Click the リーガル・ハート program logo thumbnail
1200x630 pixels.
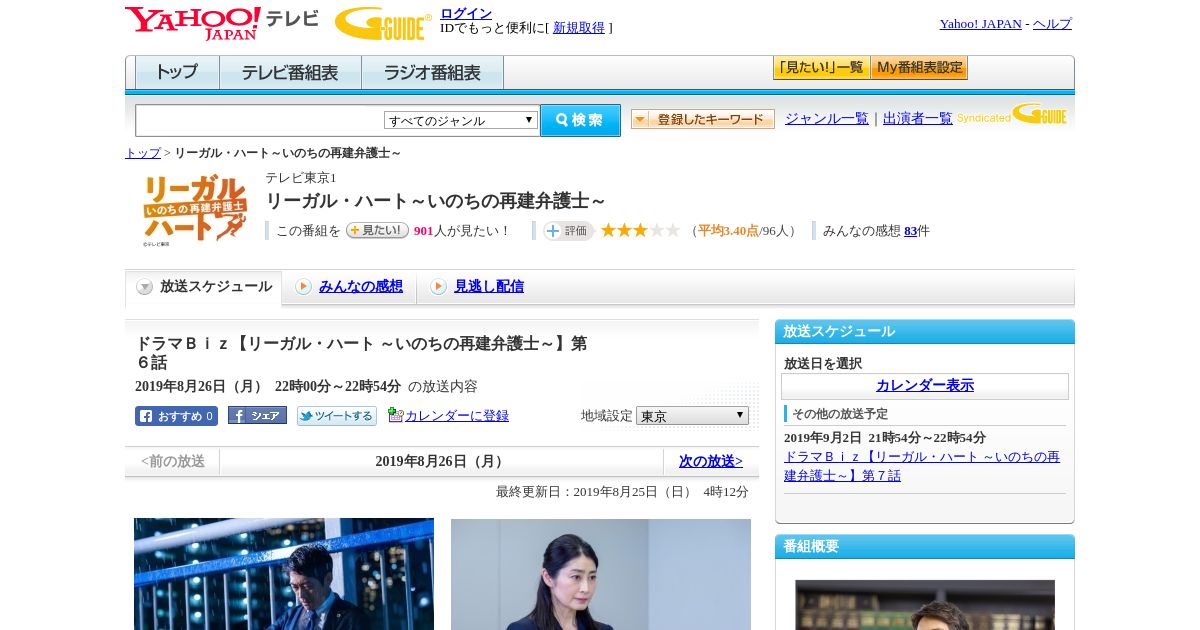click(x=193, y=210)
